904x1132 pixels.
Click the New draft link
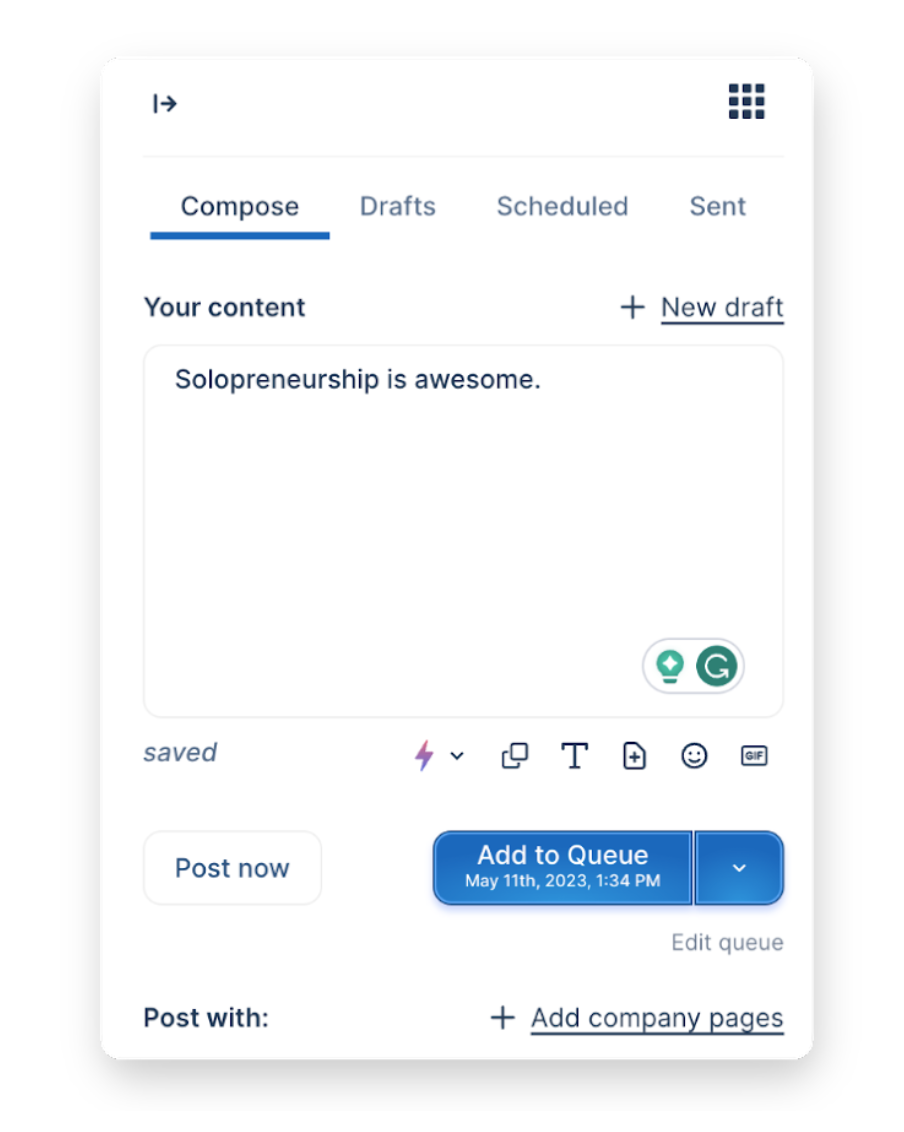pyautogui.click(x=721, y=307)
